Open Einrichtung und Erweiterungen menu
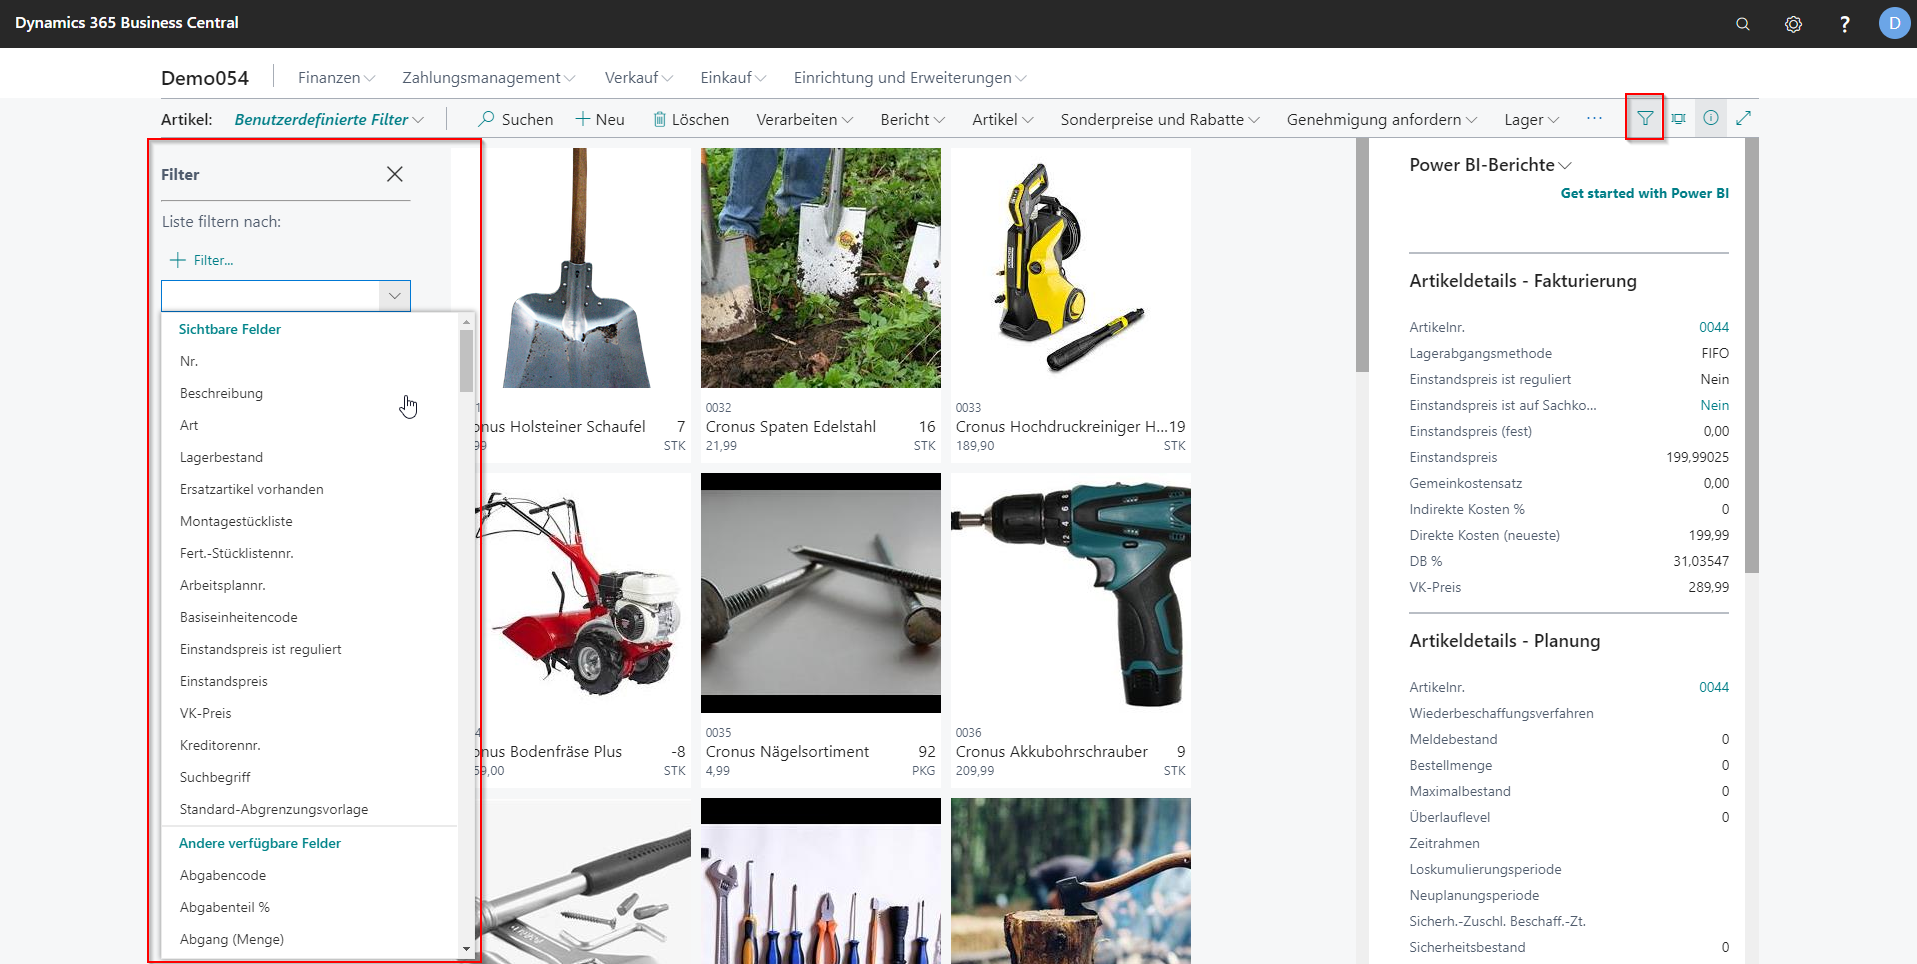 point(910,78)
